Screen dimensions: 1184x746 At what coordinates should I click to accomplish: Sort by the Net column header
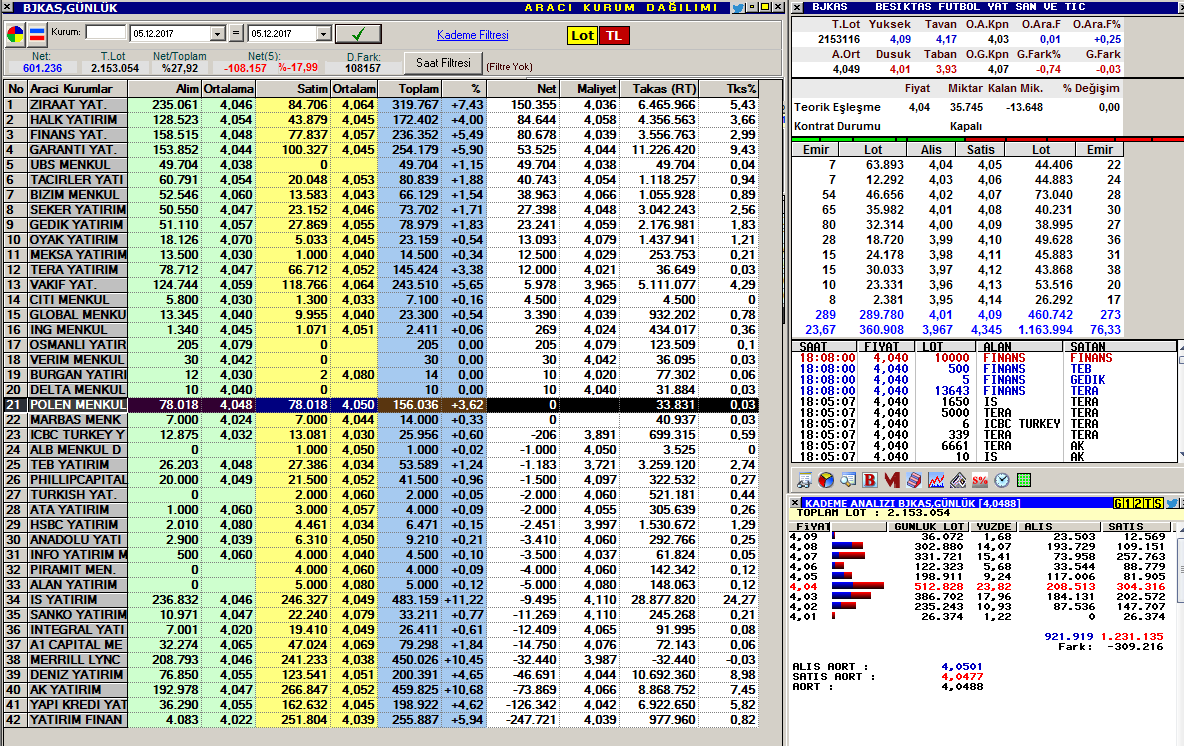[x=523, y=88]
